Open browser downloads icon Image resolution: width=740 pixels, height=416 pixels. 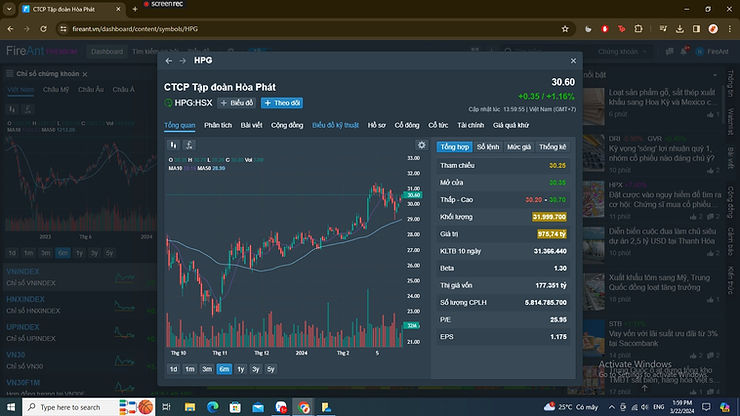tap(680, 29)
